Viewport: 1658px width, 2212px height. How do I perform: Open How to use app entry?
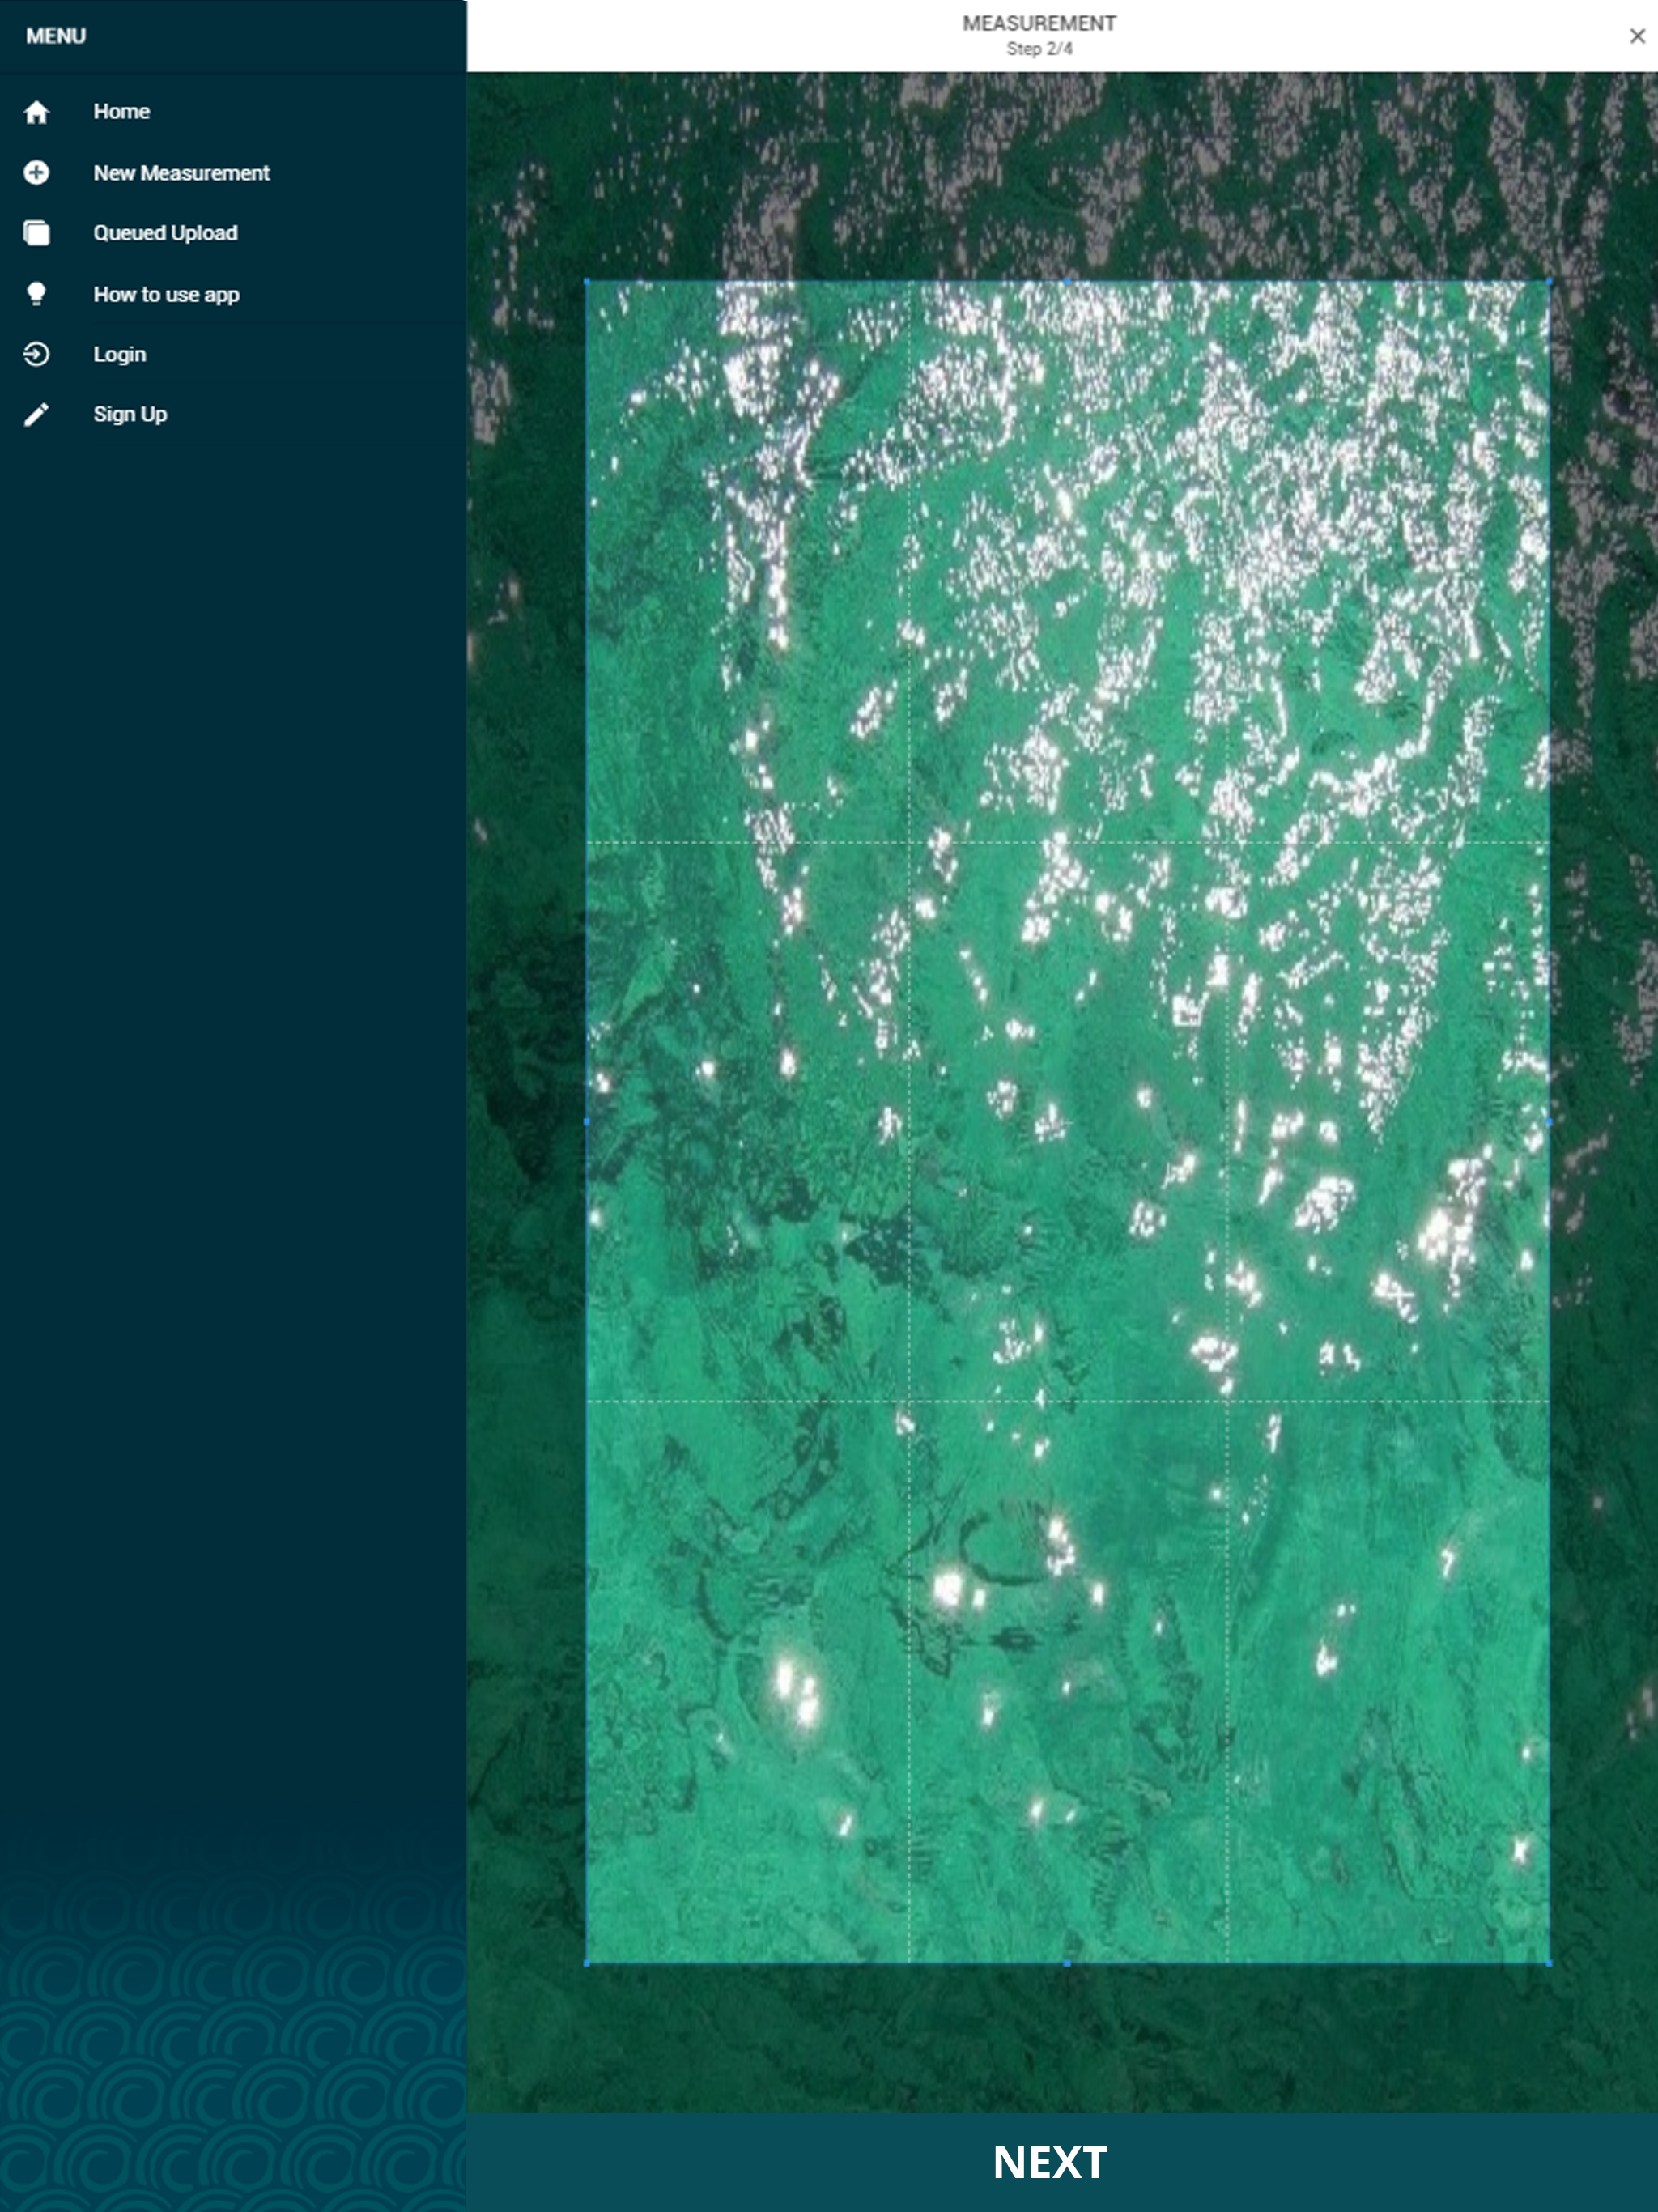click(x=233, y=294)
